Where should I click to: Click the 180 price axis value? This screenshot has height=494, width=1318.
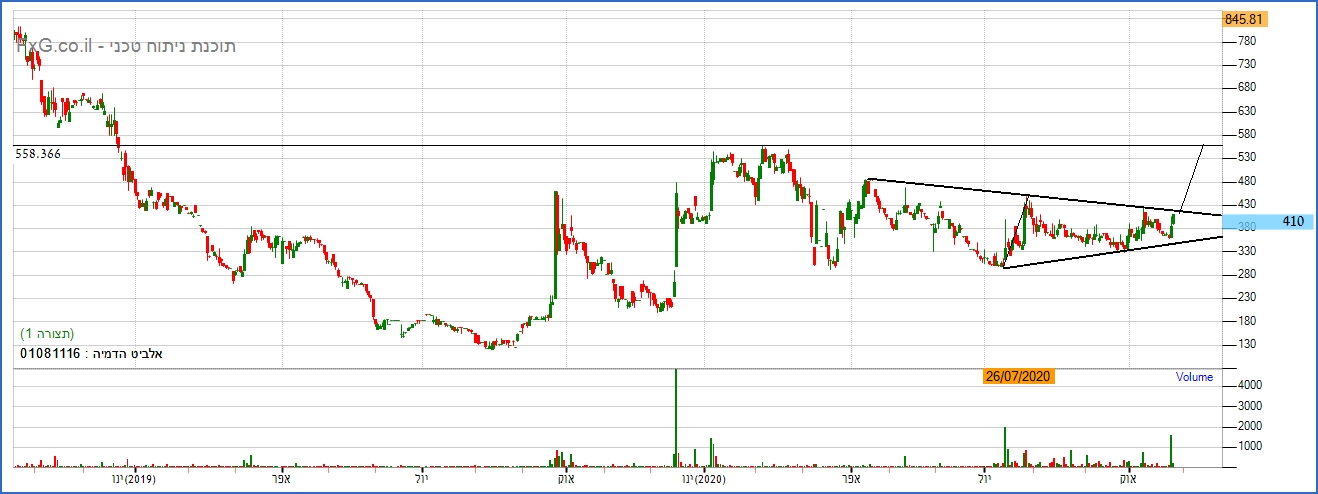(1246, 321)
